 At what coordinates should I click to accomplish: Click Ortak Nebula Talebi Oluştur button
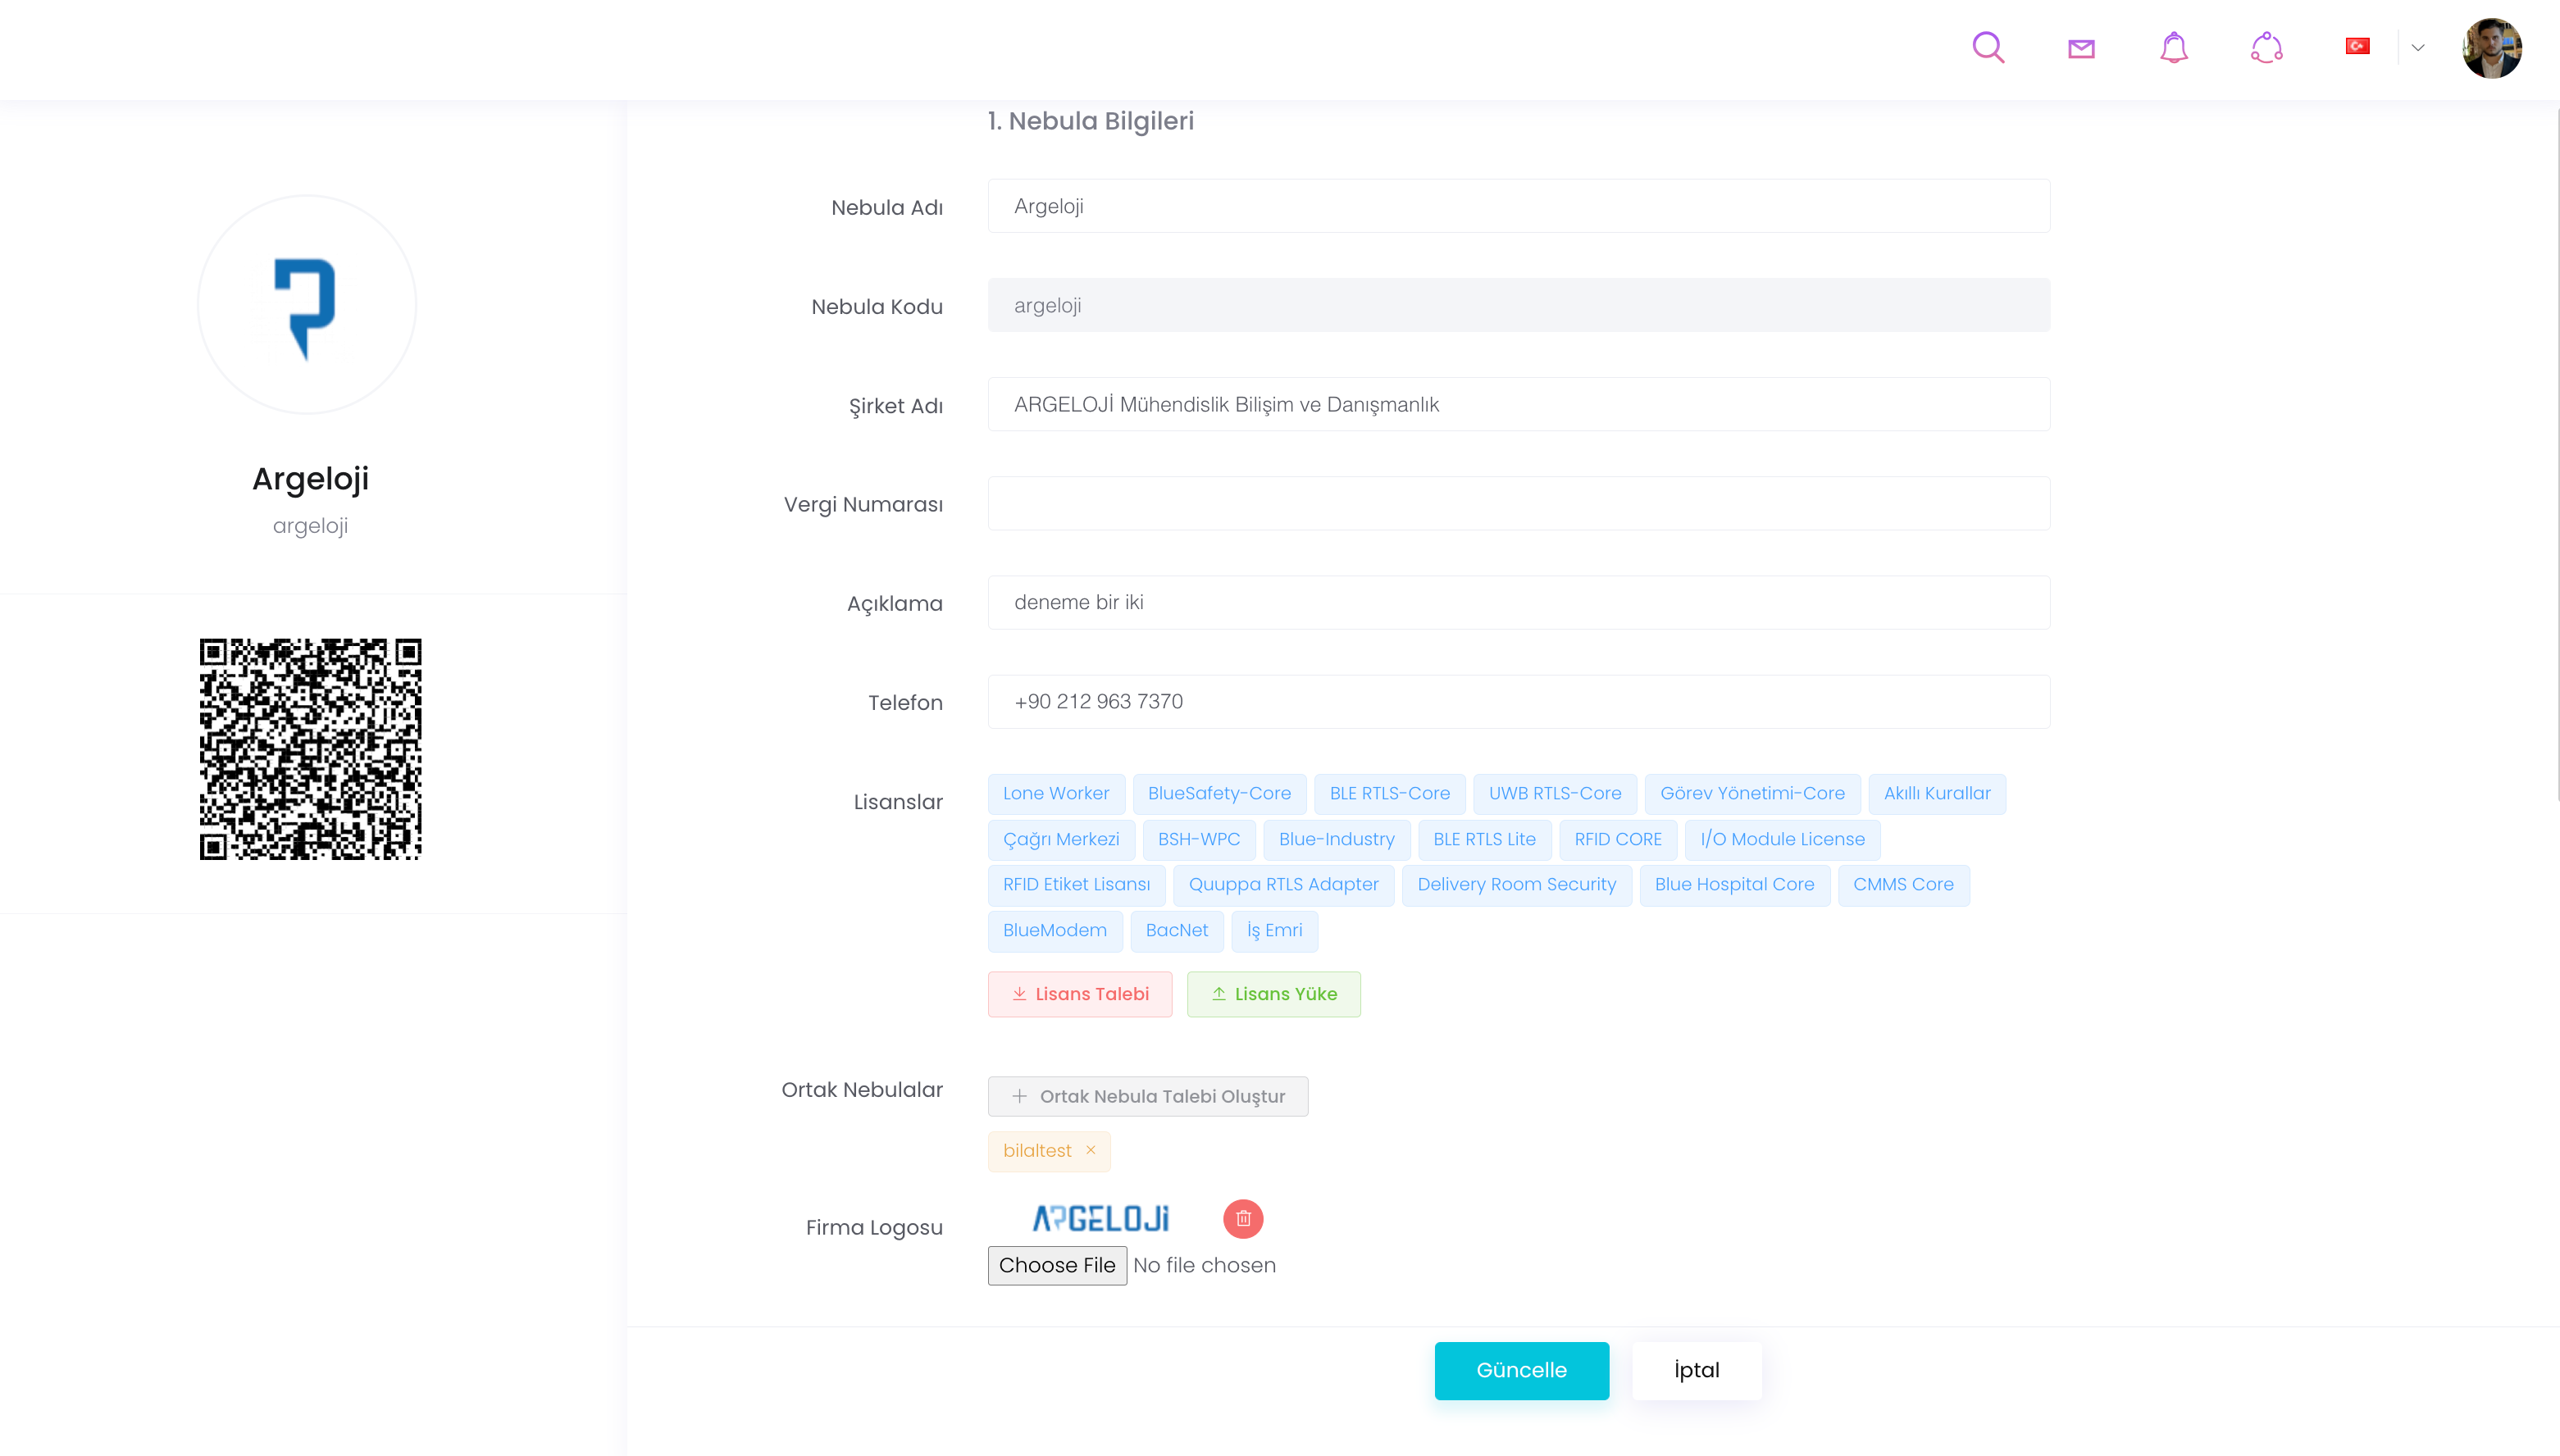tap(1147, 1096)
